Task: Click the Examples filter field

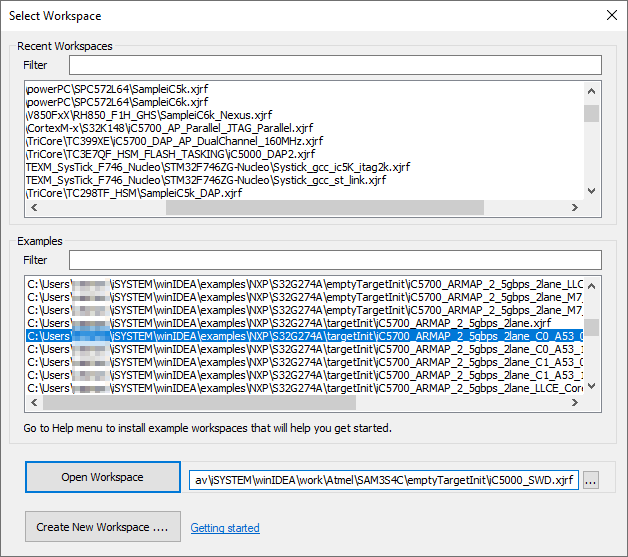Action: tap(335, 260)
